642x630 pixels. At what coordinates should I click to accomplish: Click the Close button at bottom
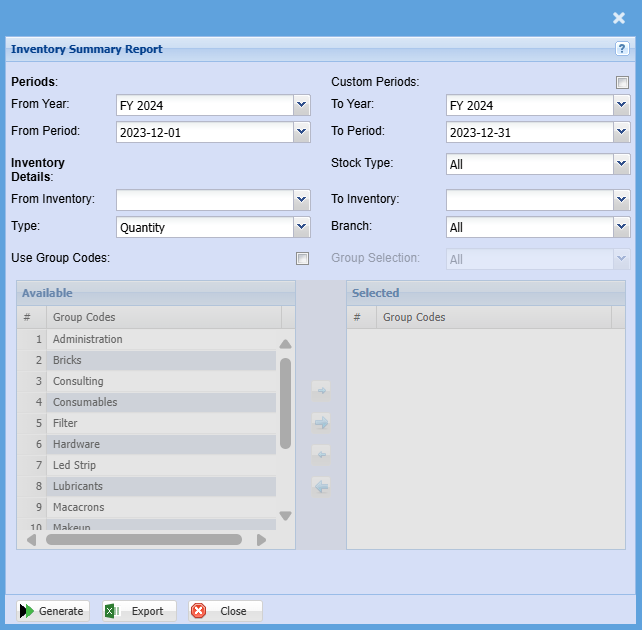225,611
